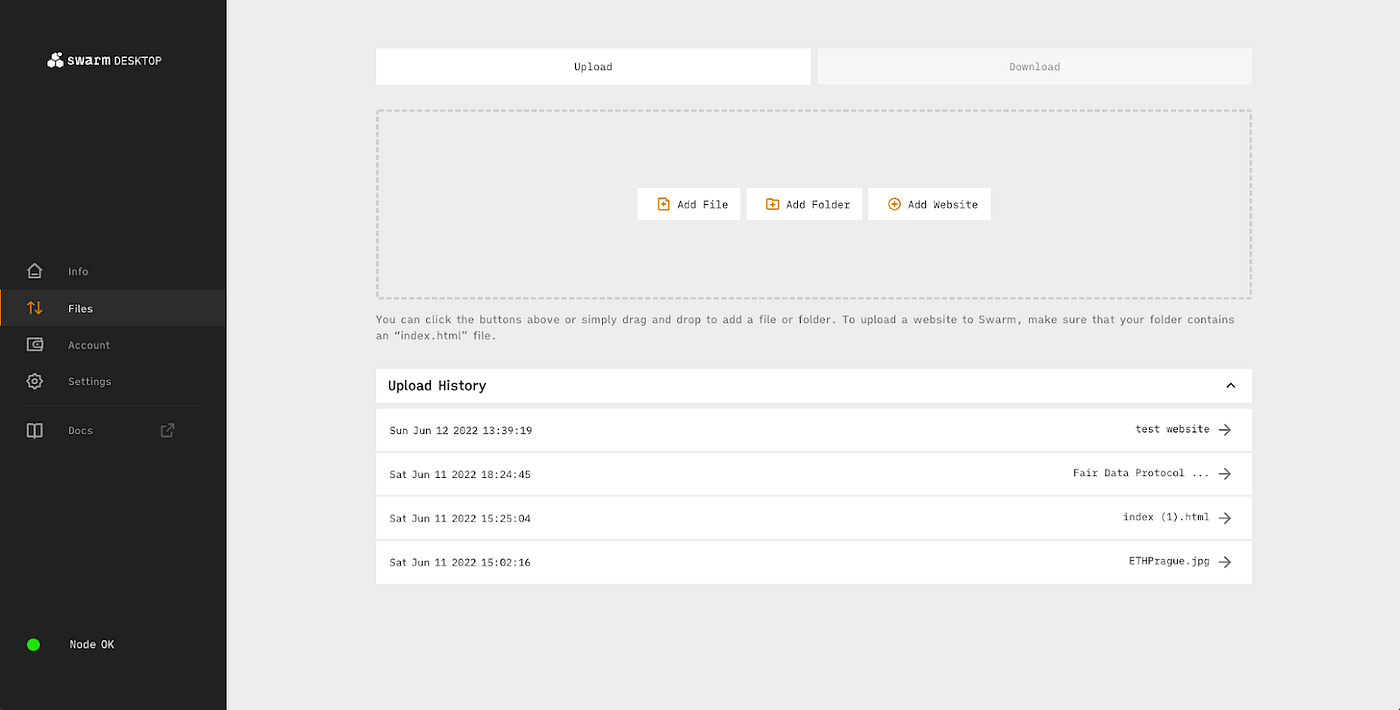The width and height of the screenshot is (1400, 710).
Task: Open the Fair Data Protocol upload arrow
Action: [1225, 474]
